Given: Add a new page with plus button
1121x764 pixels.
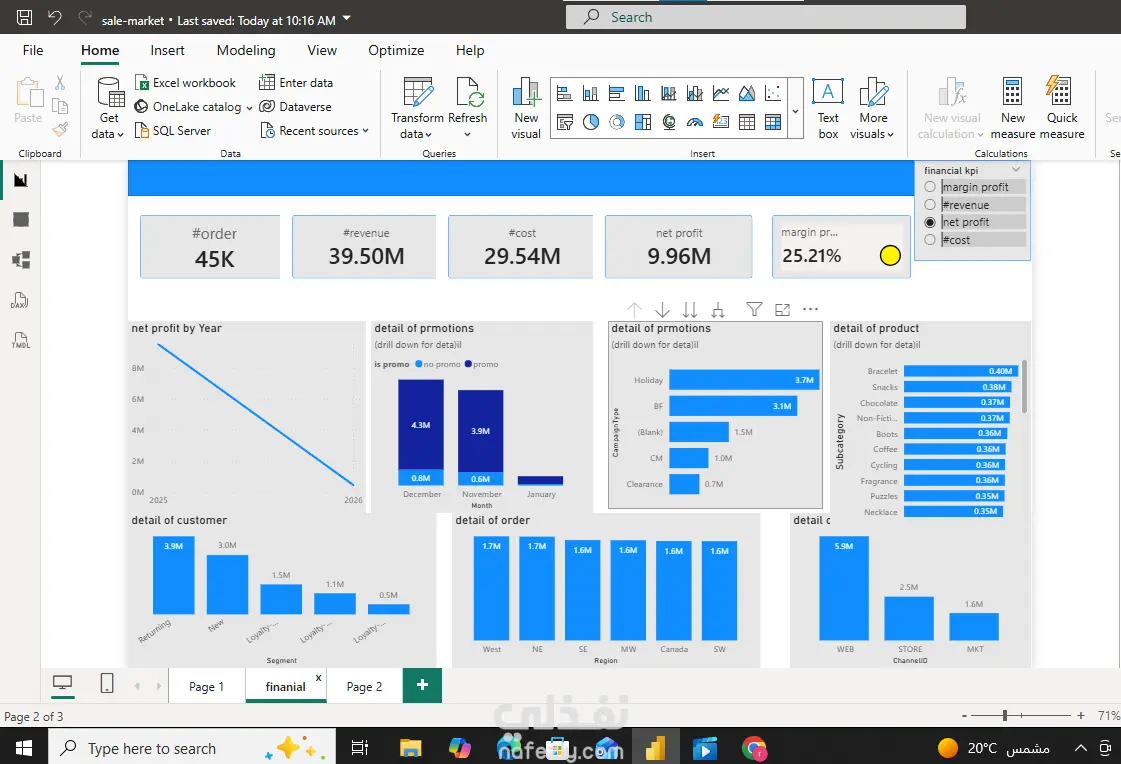Looking at the screenshot, I should (x=423, y=685).
